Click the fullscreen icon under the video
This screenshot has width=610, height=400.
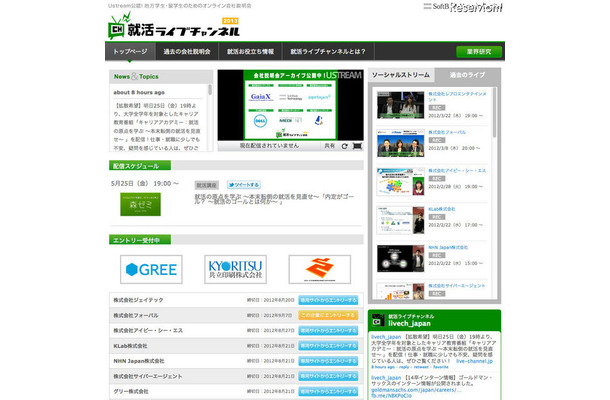click(357, 146)
